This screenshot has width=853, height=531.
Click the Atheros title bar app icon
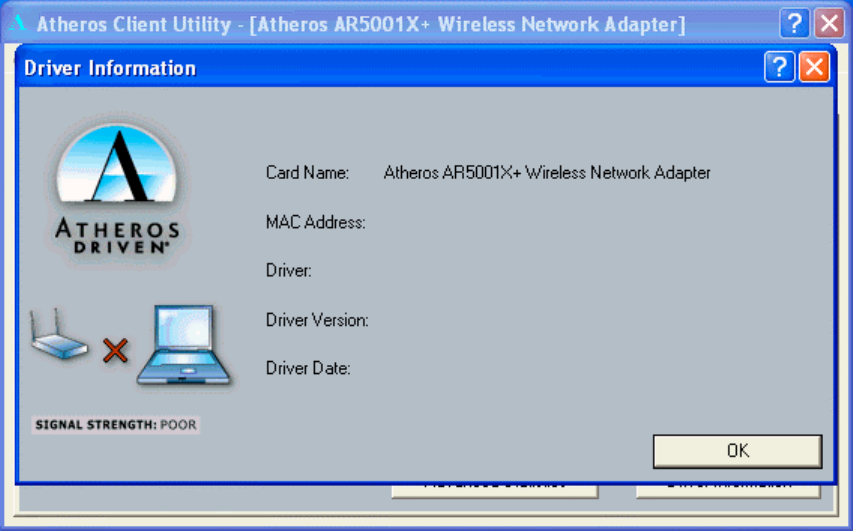click(18, 23)
